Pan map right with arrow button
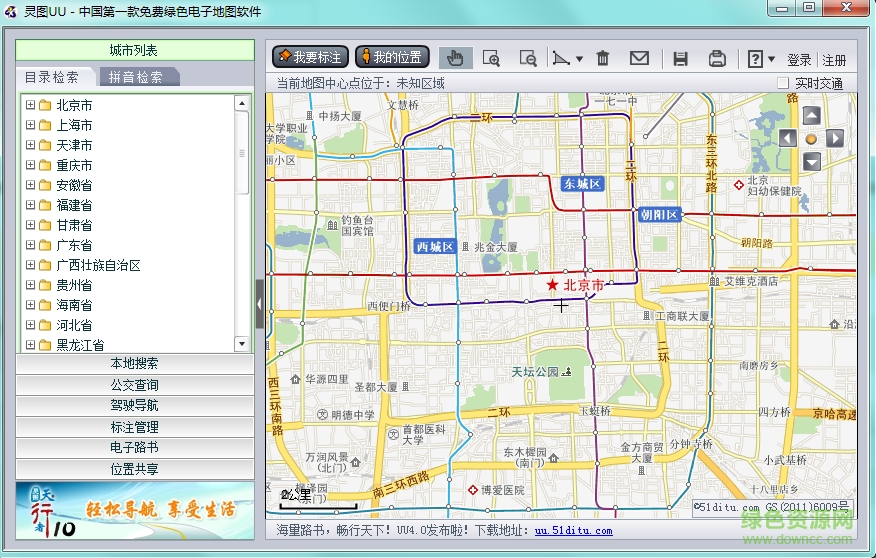This screenshot has height=558, width=876. (835, 138)
